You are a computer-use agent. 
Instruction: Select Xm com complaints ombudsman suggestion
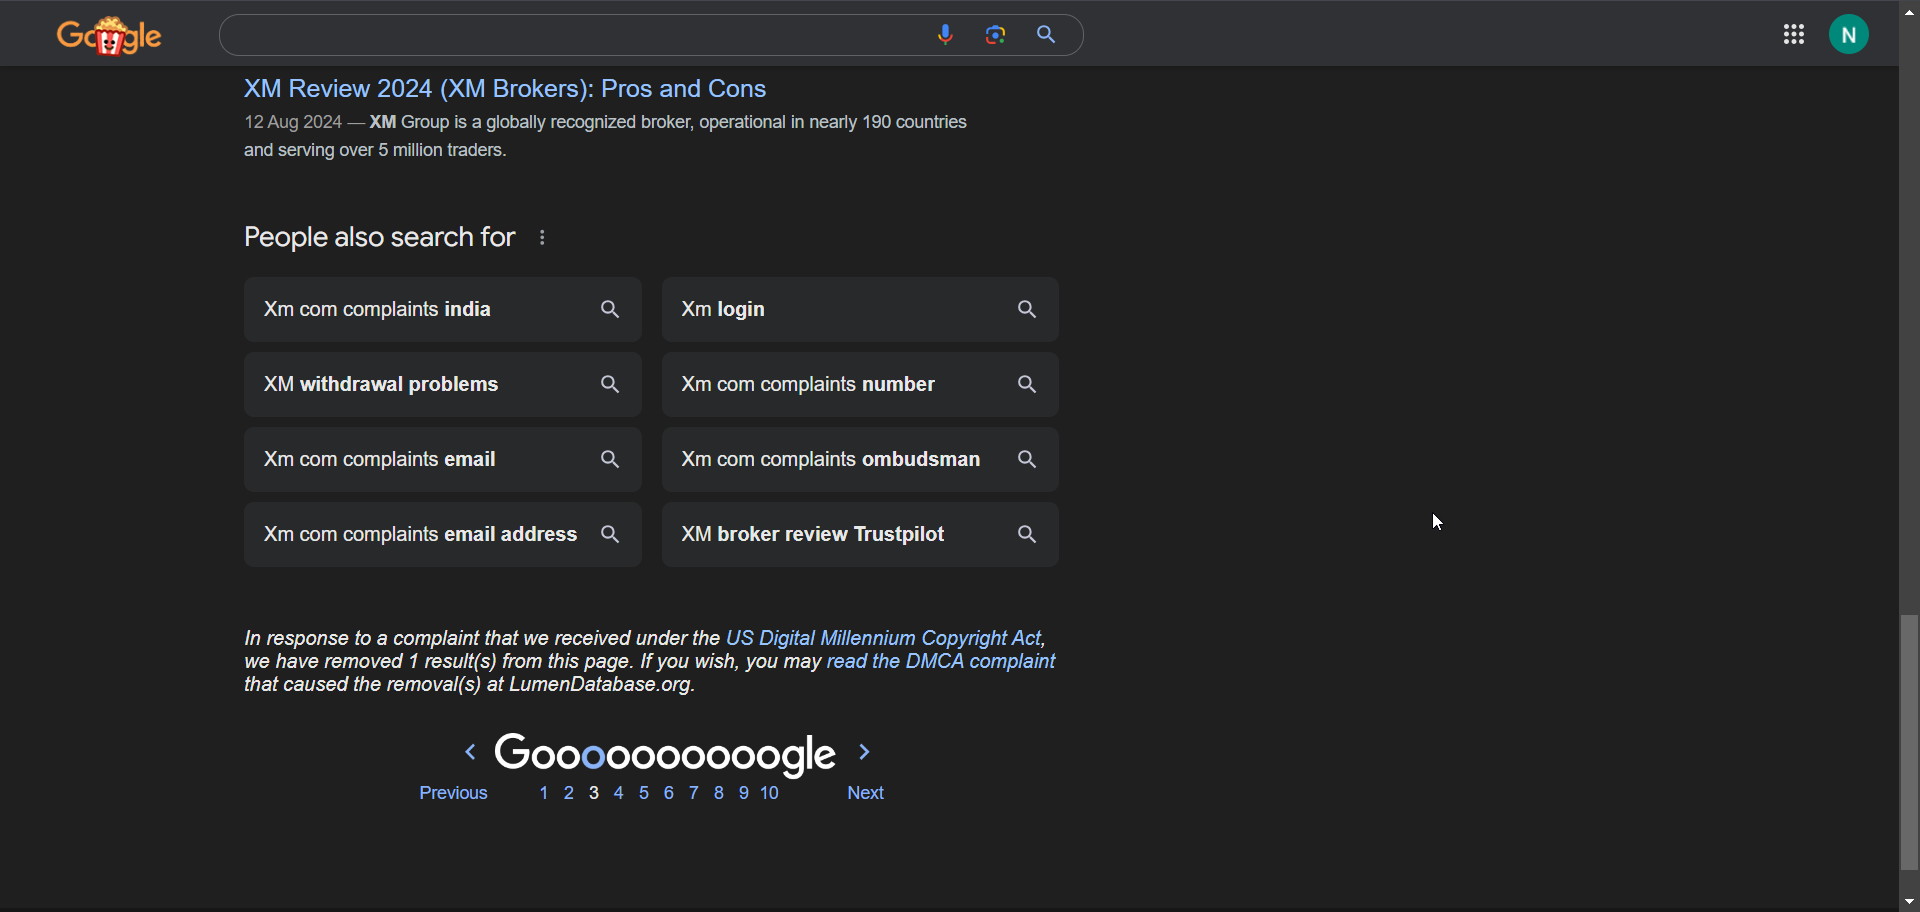click(830, 460)
